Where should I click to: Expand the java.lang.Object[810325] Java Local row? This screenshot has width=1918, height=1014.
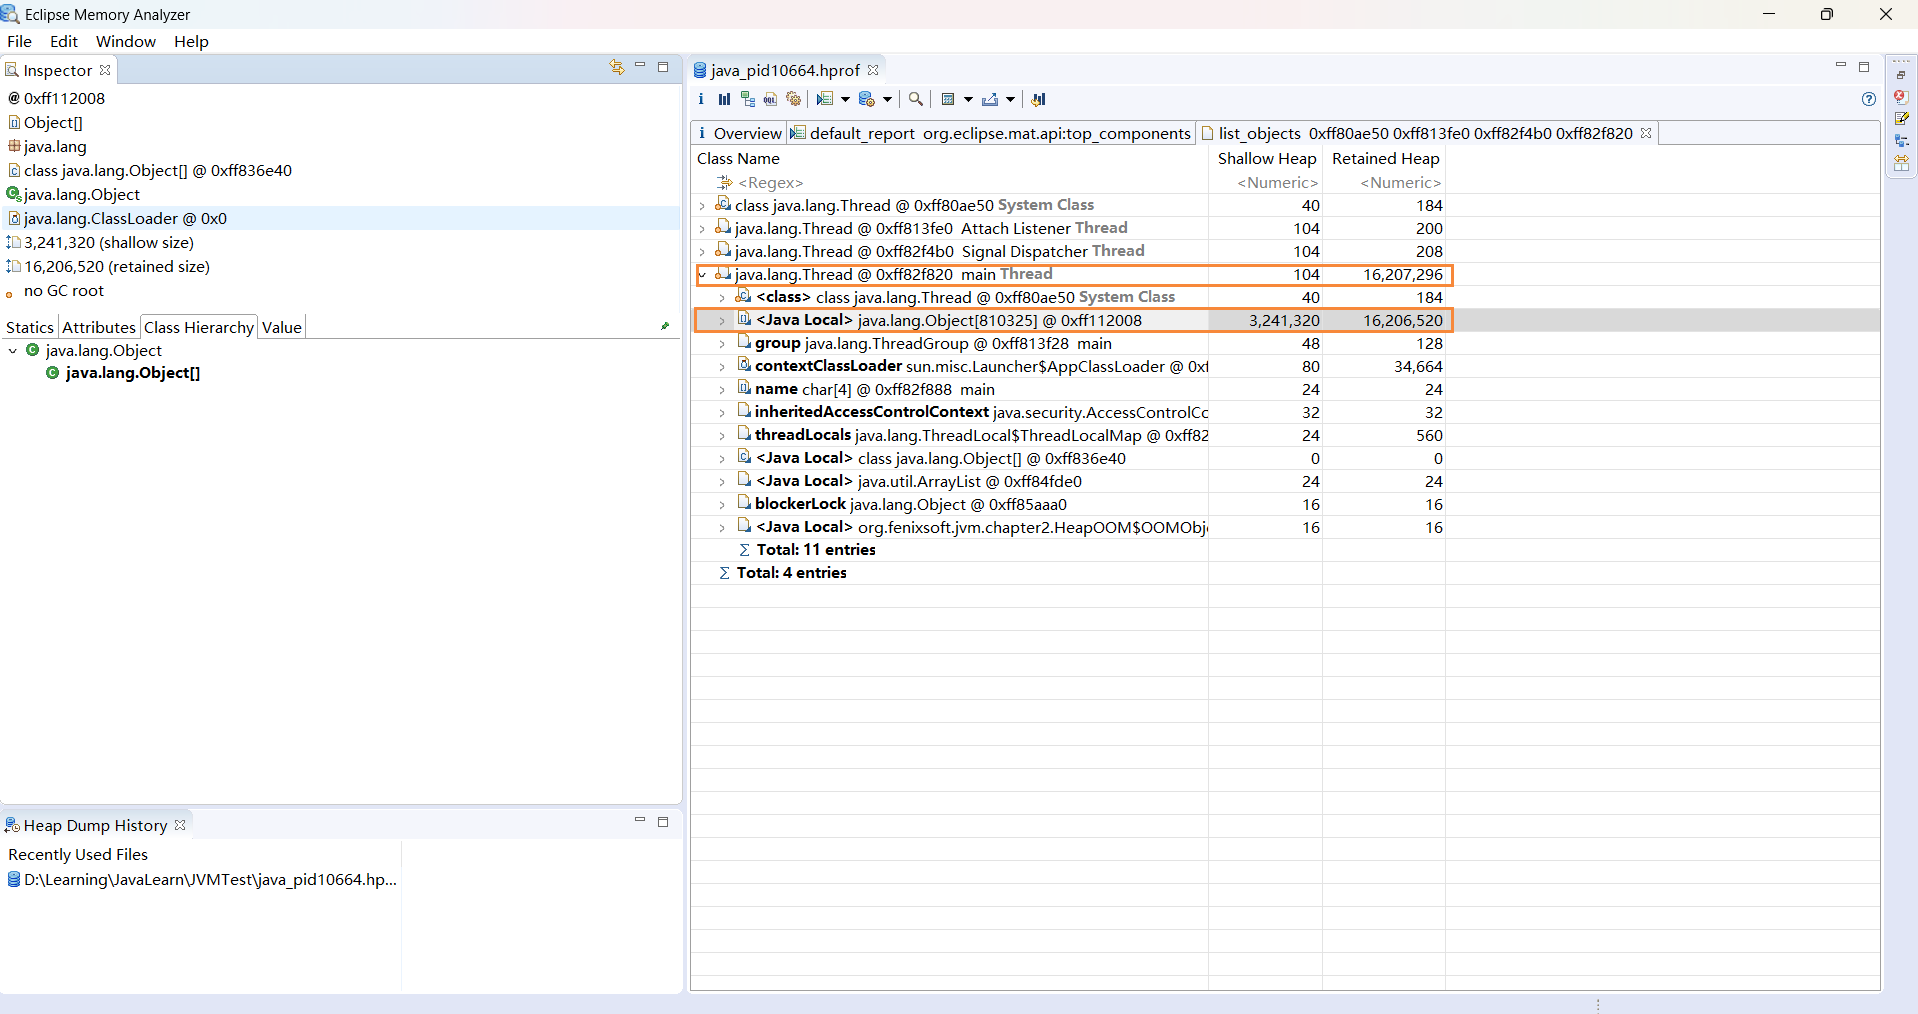point(722,321)
